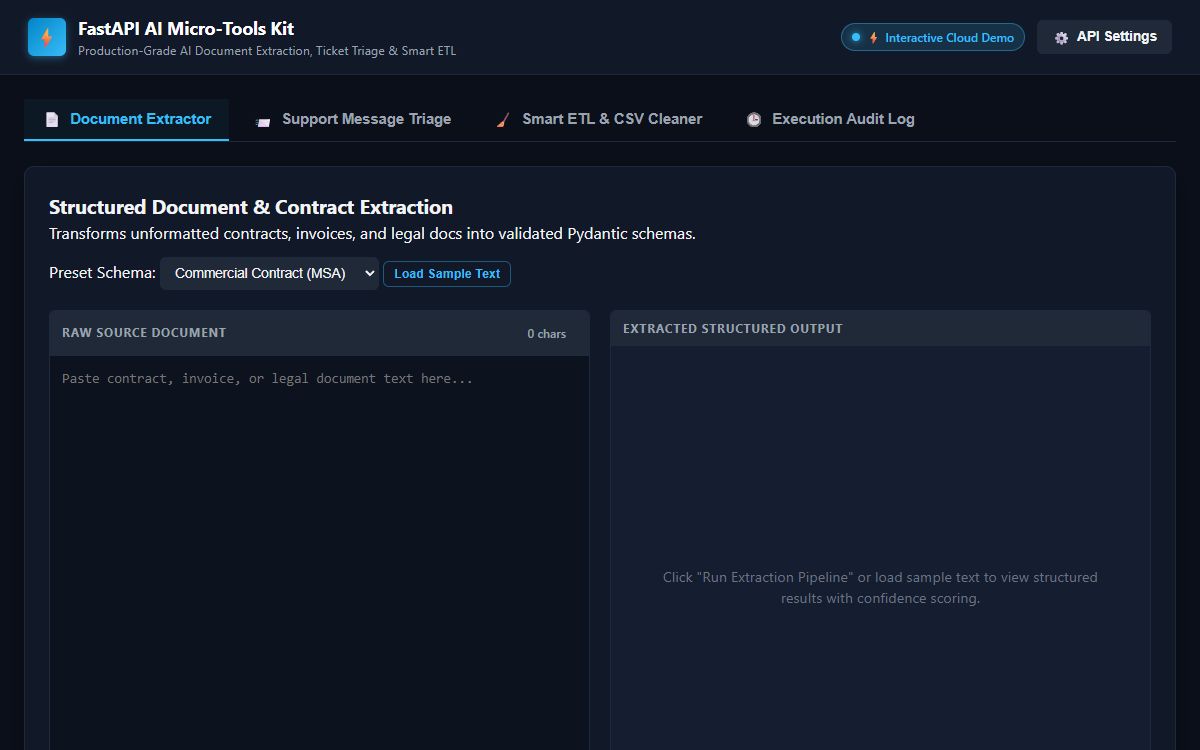Focus the raw source document text area

pos(319,552)
